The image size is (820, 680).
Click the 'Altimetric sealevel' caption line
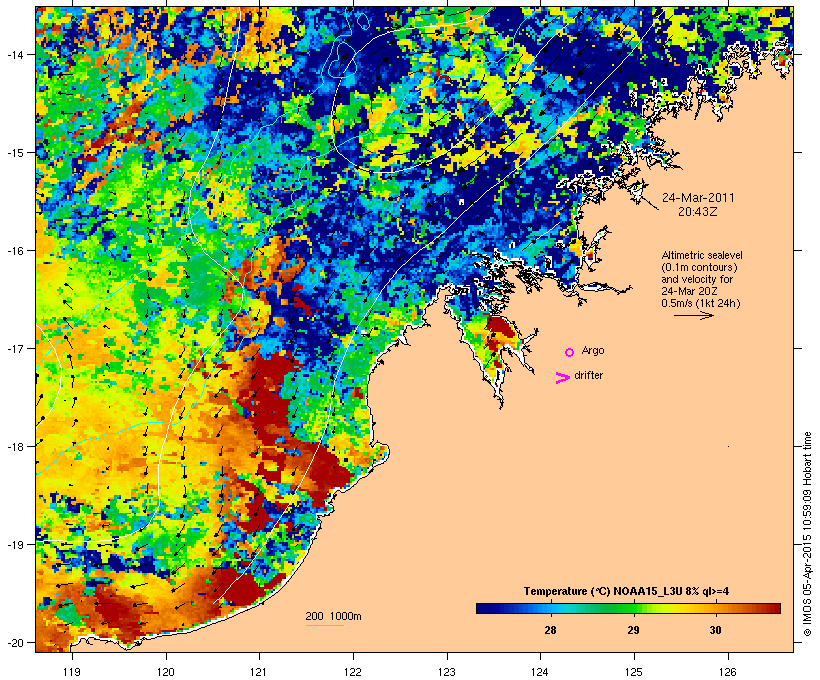click(702, 255)
